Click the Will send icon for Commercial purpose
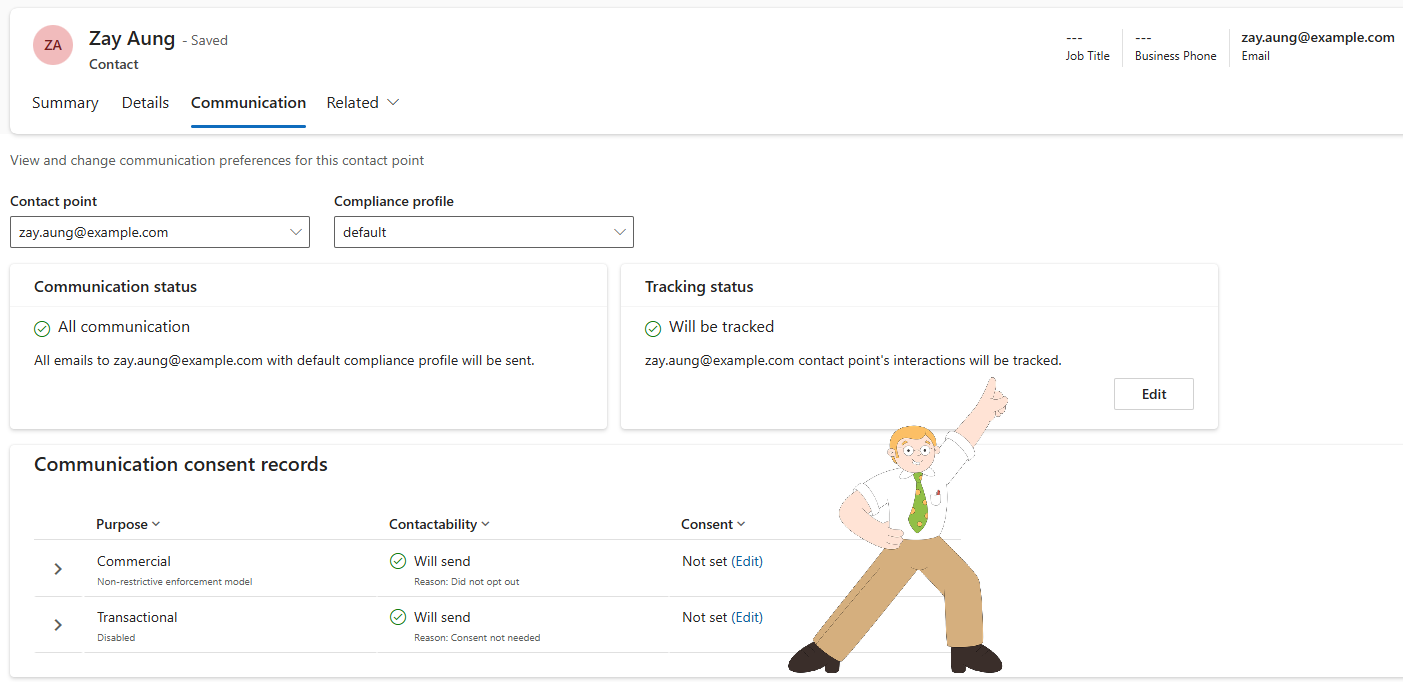 tap(398, 561)
